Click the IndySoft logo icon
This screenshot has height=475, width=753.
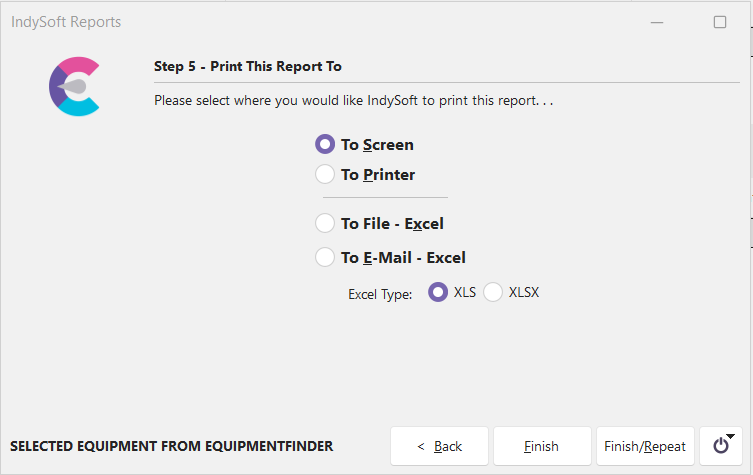pos(74,86)
